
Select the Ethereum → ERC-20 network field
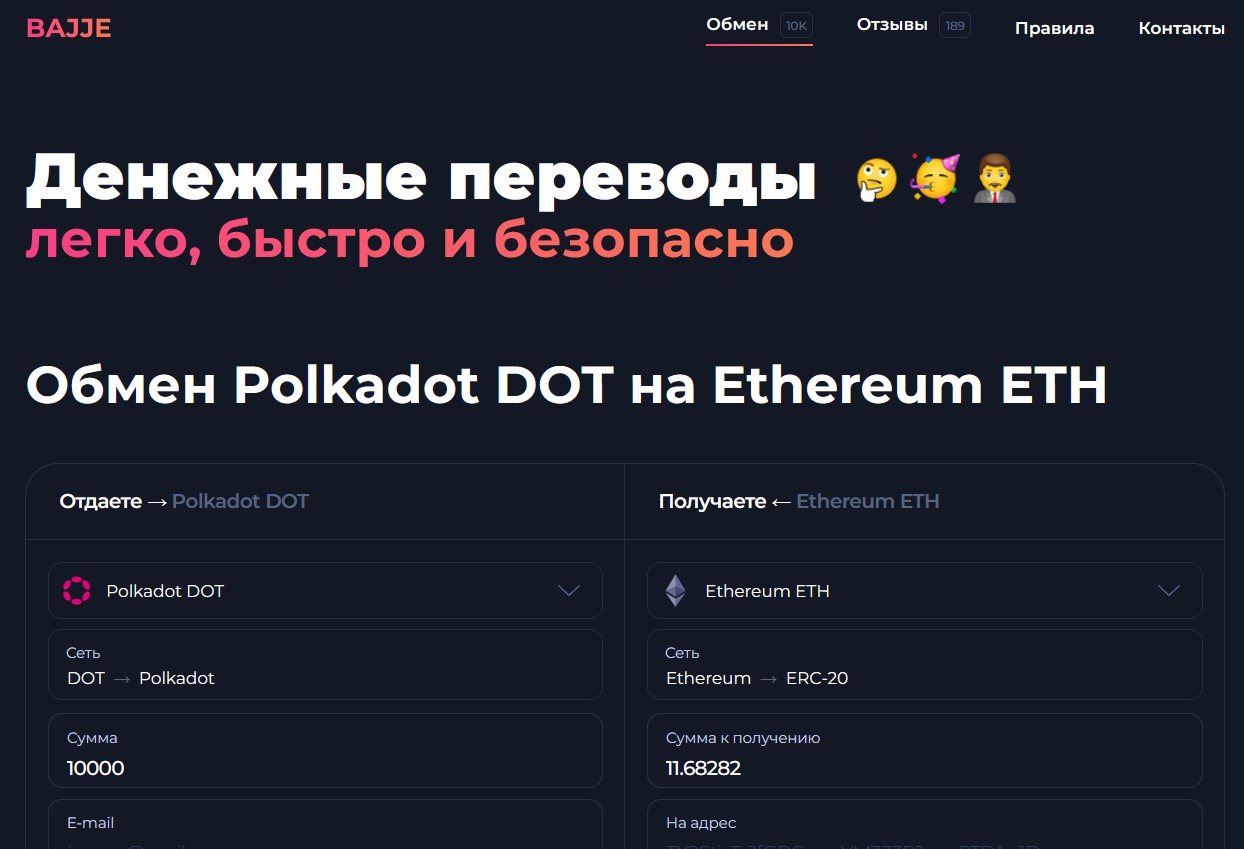(x=924, y=665)
